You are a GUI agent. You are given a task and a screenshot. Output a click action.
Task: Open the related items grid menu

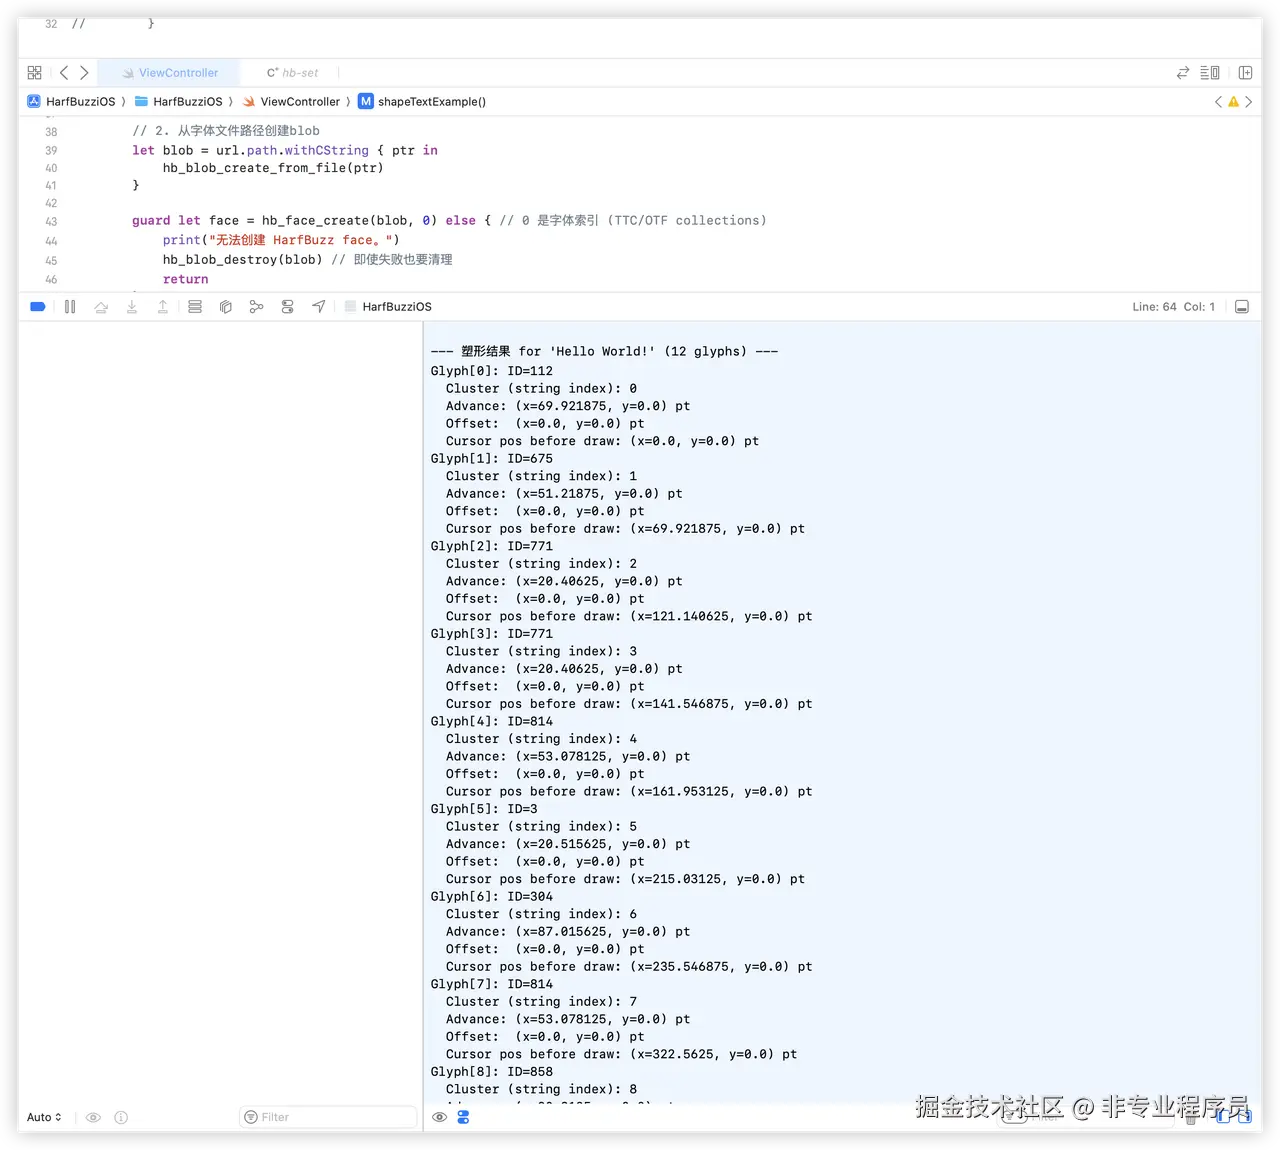[x=34, y=73]
